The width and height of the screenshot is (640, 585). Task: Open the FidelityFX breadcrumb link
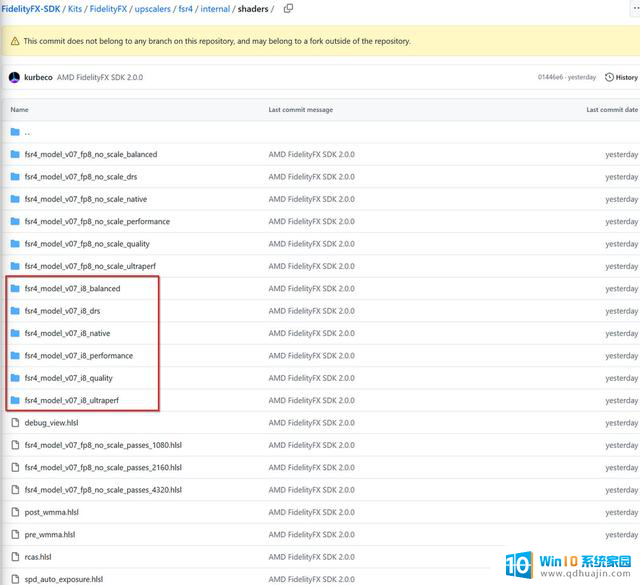click(108, 9)
